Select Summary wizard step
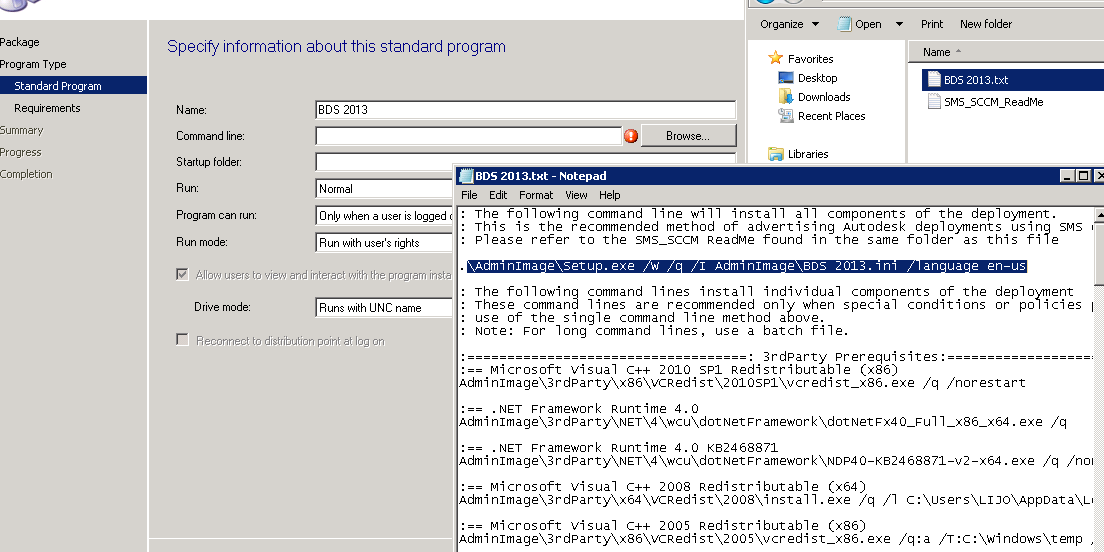 (21, 130)
